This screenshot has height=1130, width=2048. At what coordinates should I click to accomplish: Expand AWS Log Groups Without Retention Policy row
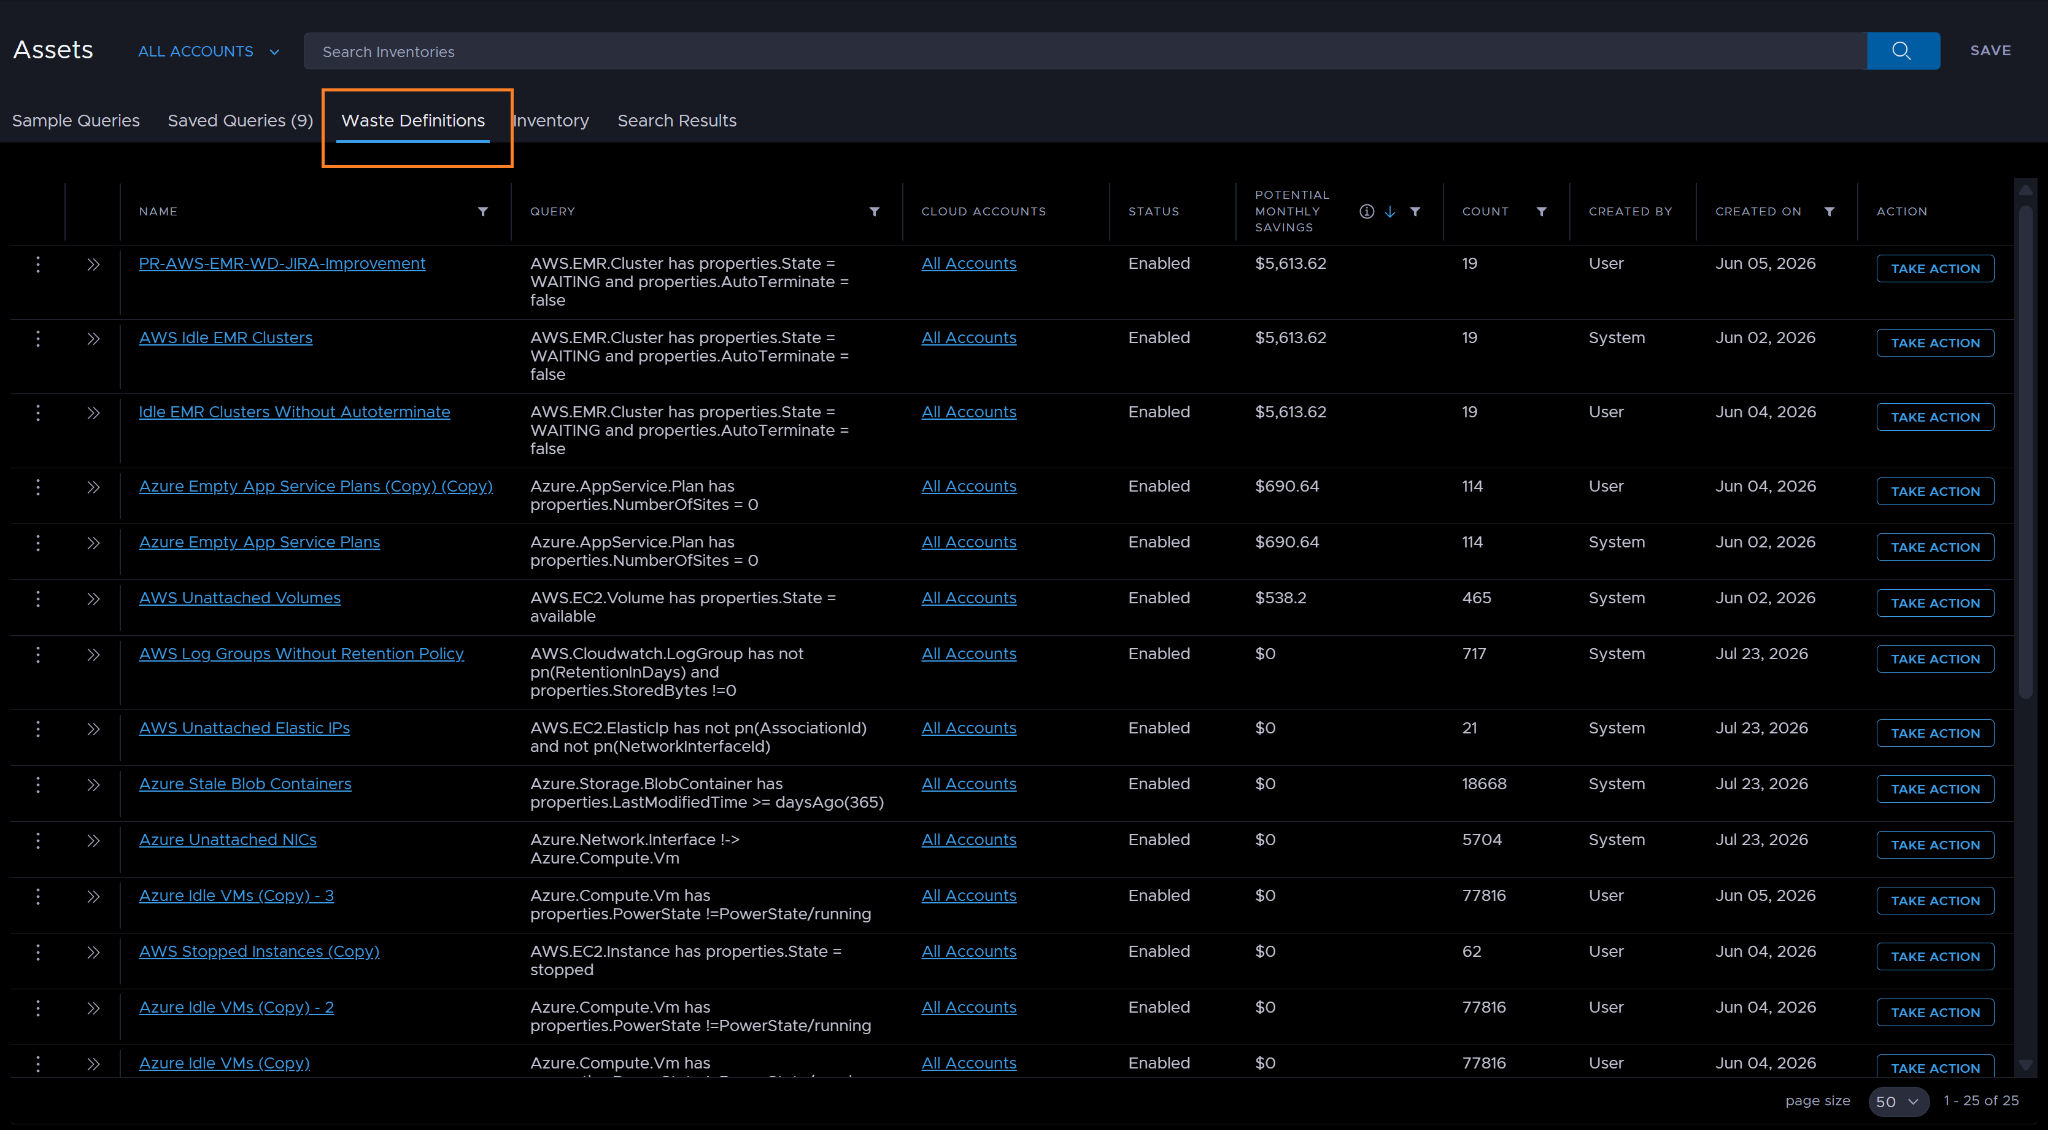tap(93, 655)
